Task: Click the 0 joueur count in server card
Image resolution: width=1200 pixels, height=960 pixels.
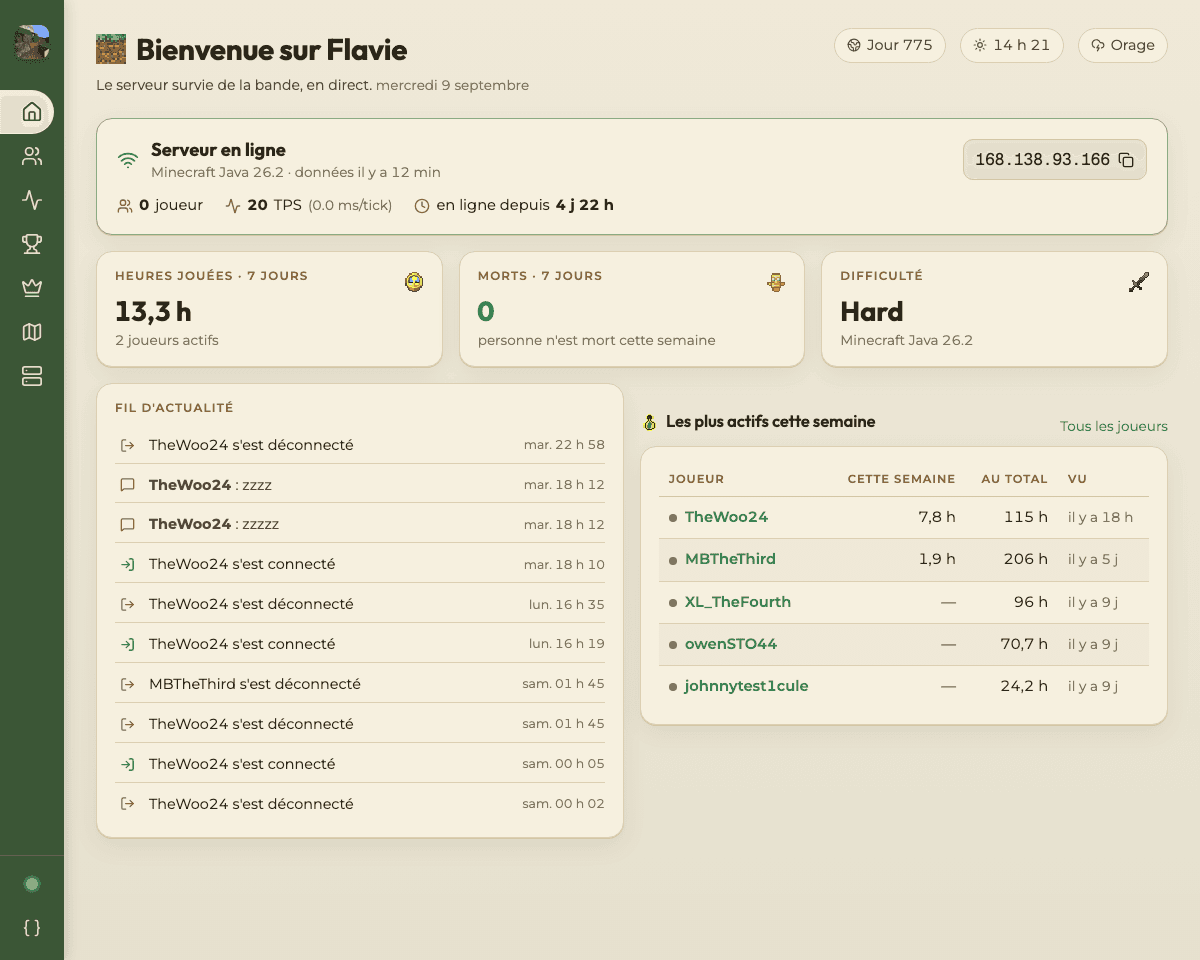Action: [160, 205]
